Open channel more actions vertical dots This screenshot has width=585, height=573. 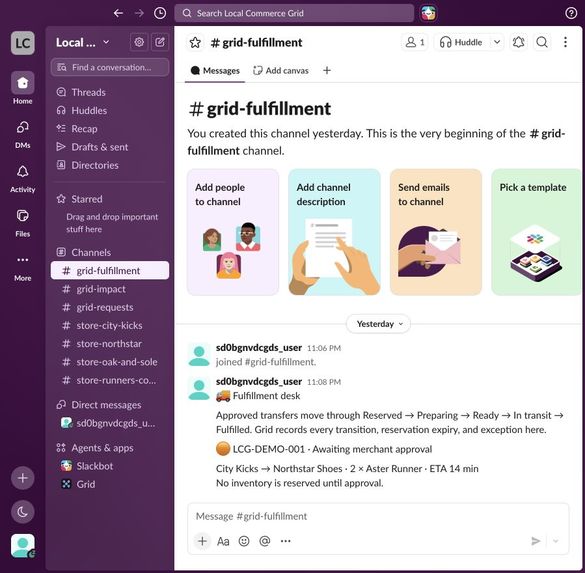tap(566, 42)
